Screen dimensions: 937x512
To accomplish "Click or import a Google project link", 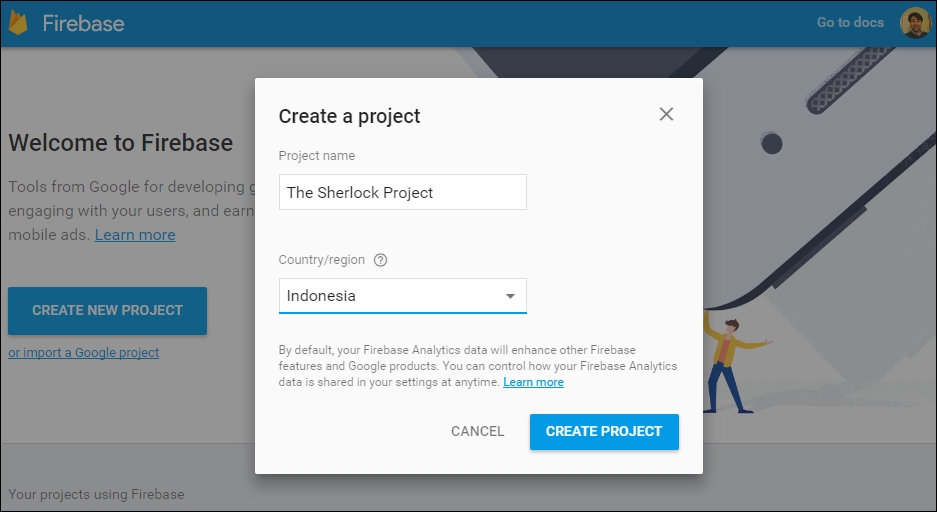I will pos(84,352).
